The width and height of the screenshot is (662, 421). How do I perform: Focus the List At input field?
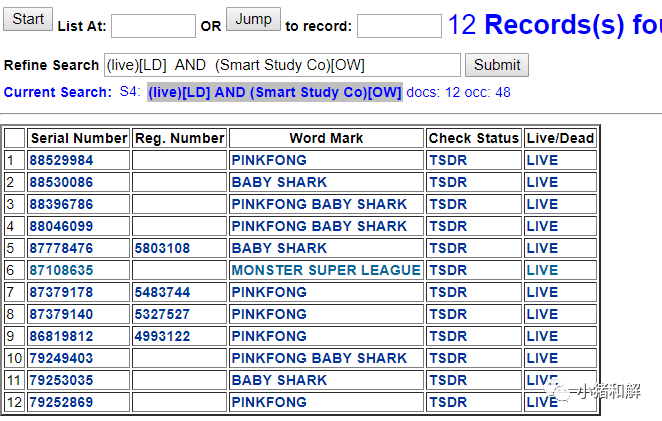(153, 26)
